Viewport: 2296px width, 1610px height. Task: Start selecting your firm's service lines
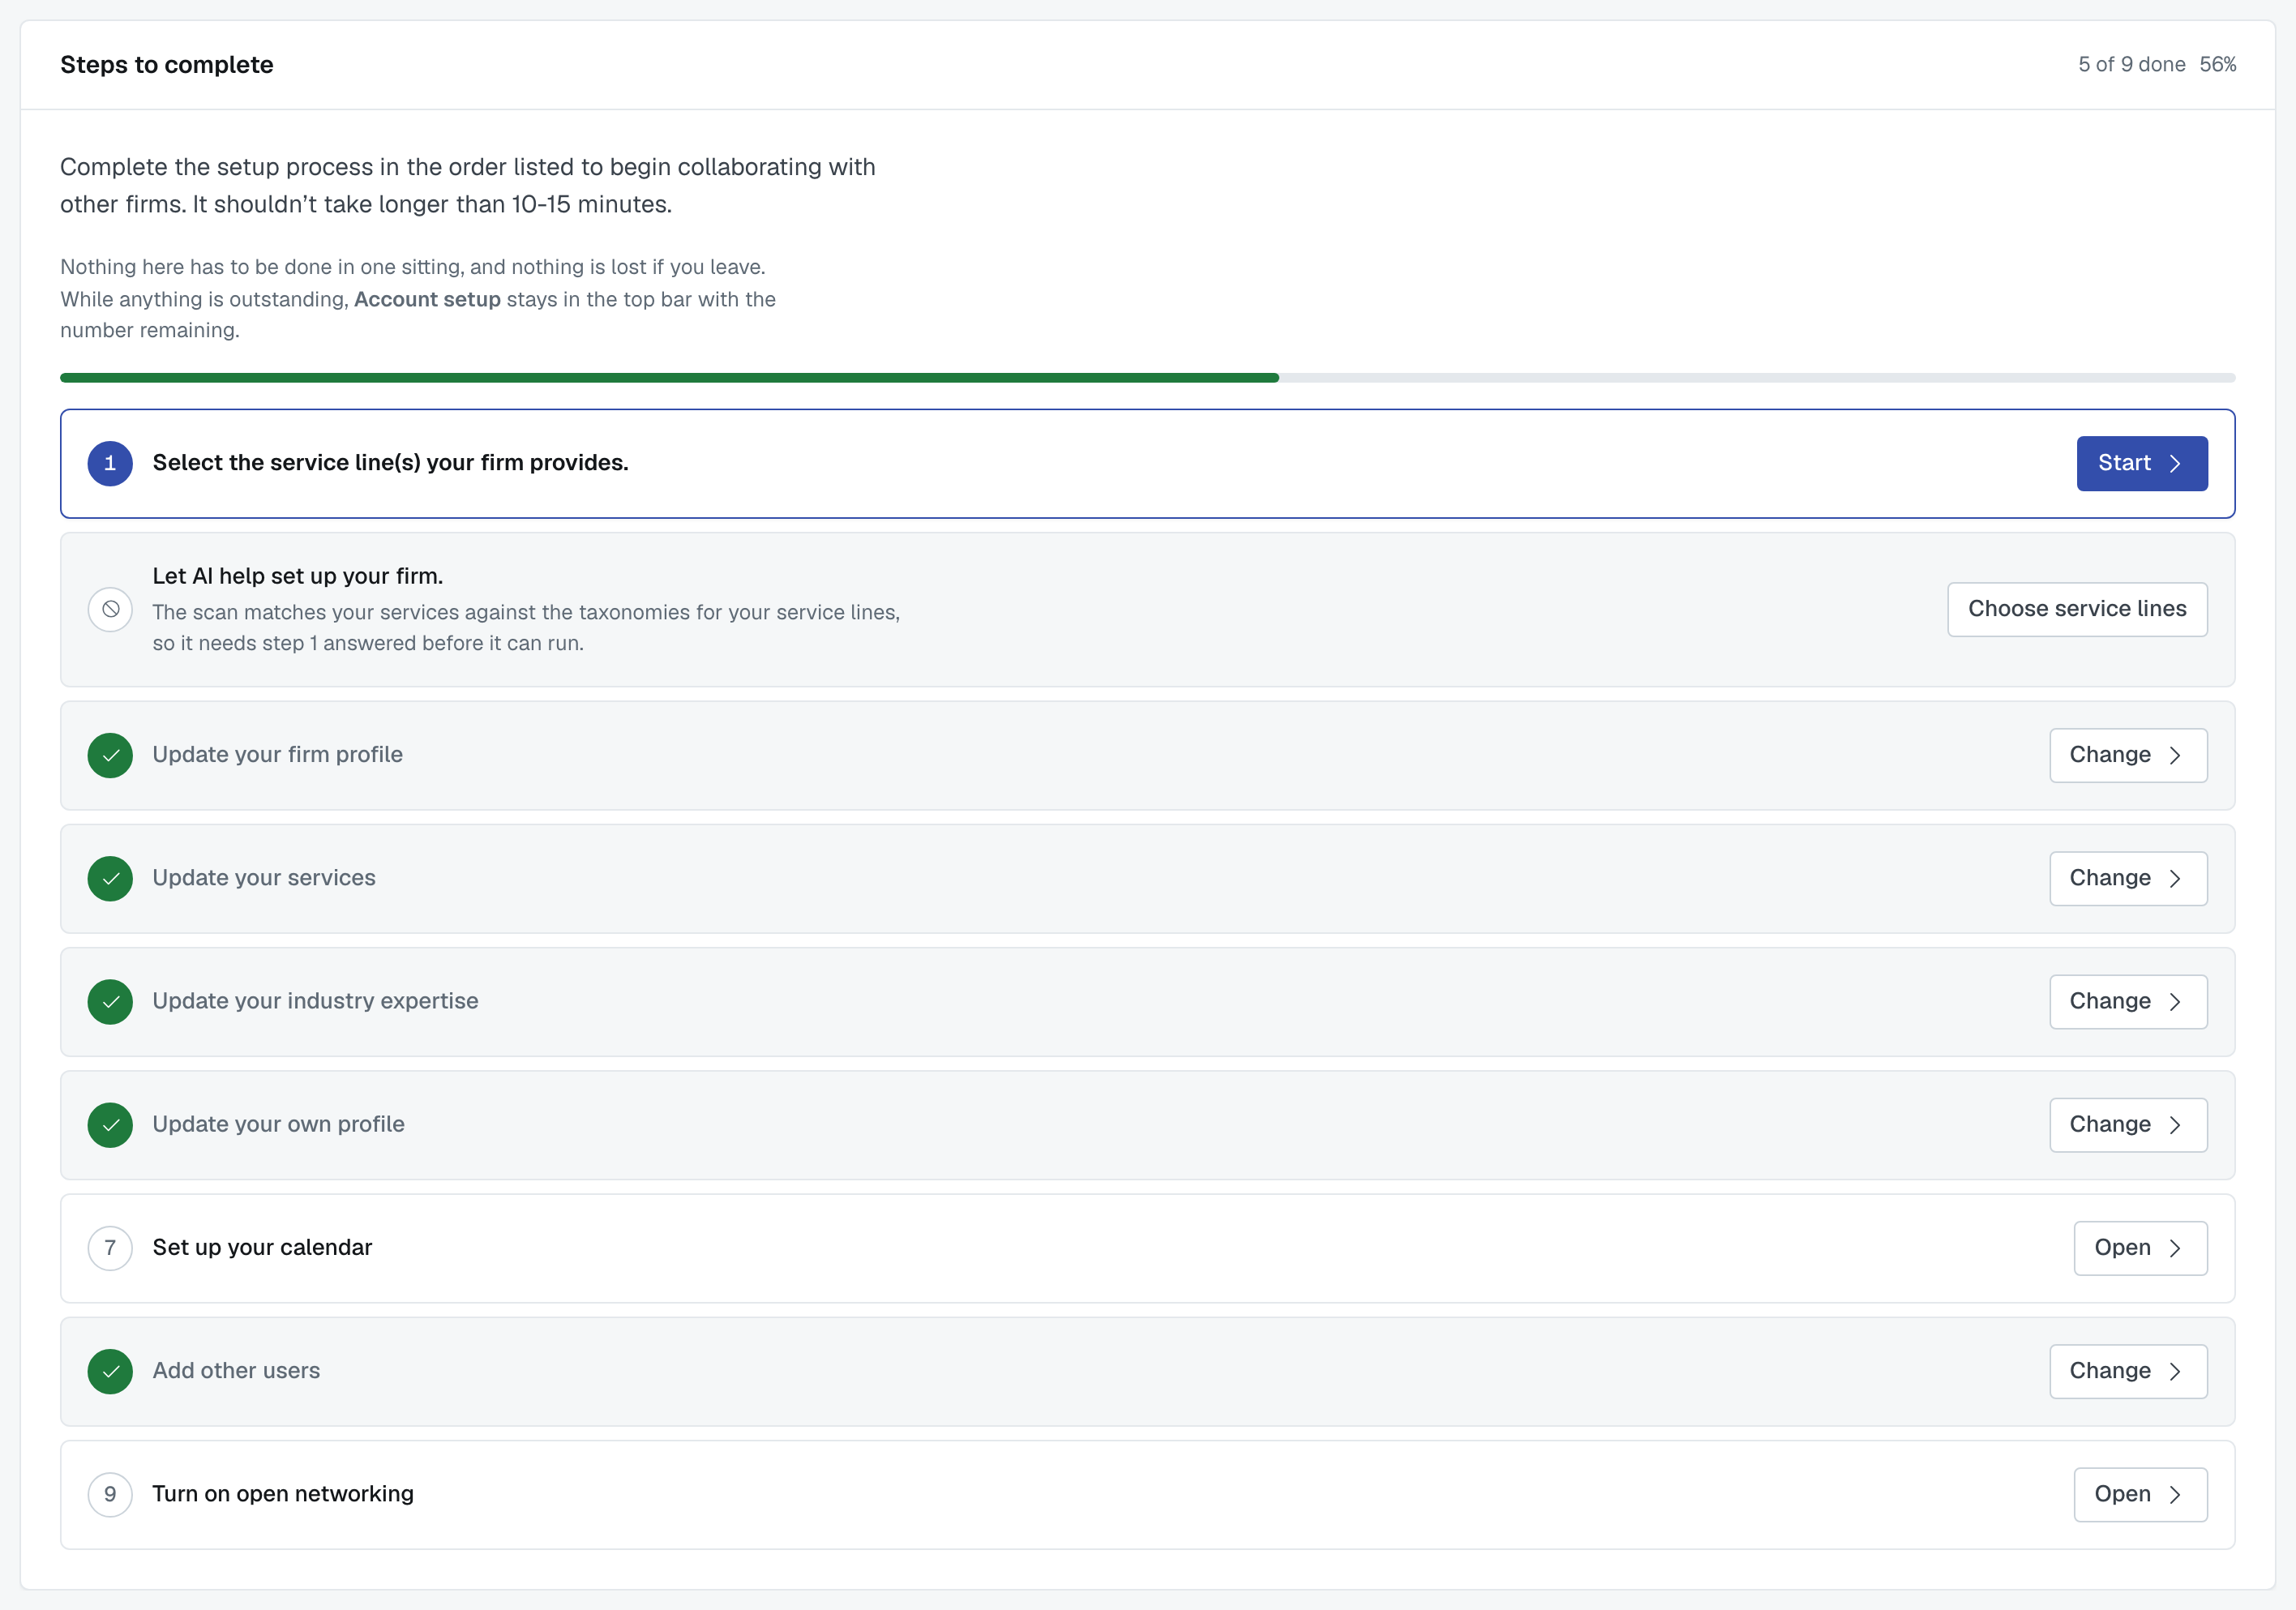(2141, 463)
